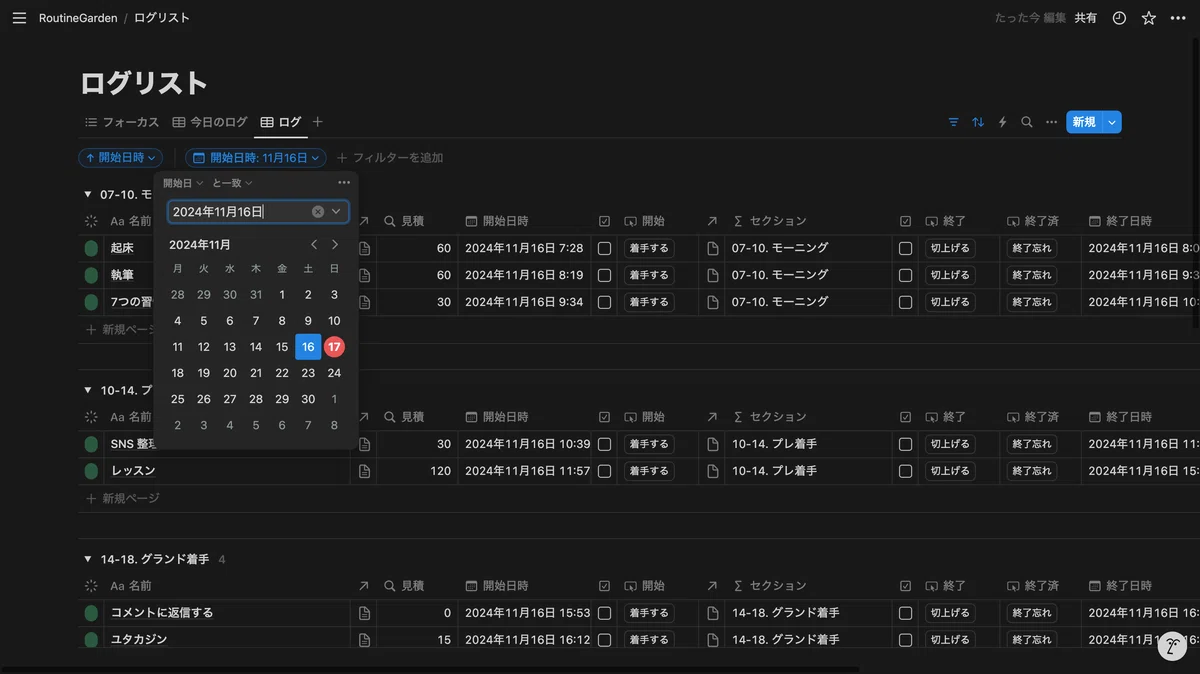Go to RoutineGarden in breadcrumb
Image resolution: width=1200 pixels, height=674 pixels.
coord(78,18)
